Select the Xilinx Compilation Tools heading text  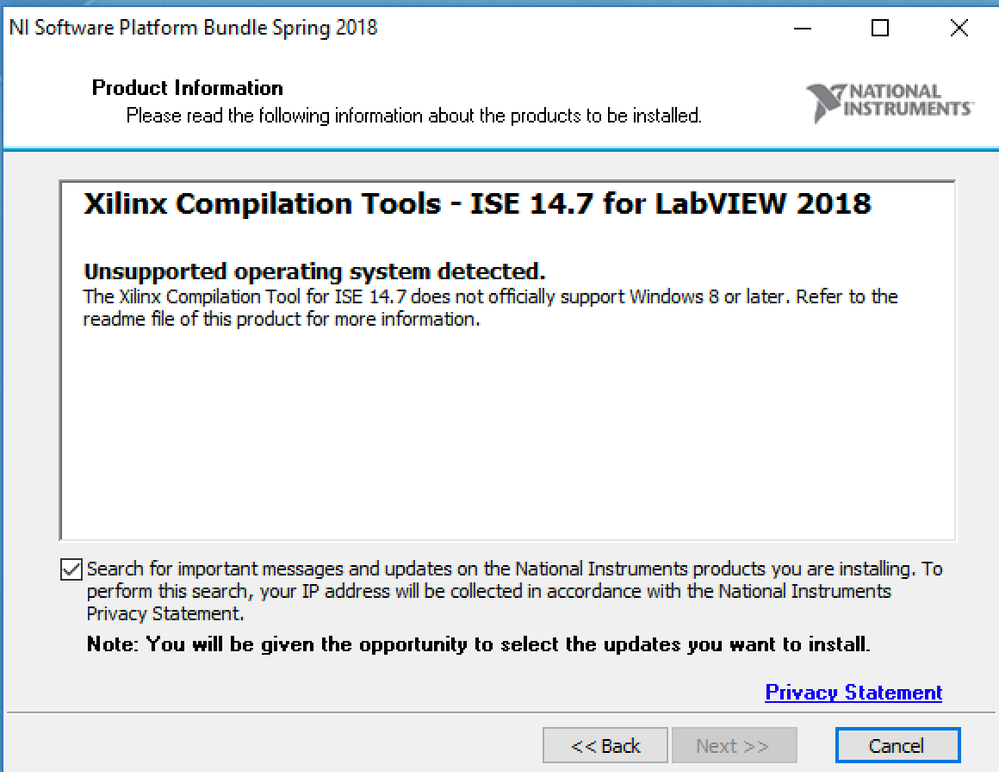pyautogui.click(x=477, y=204)
